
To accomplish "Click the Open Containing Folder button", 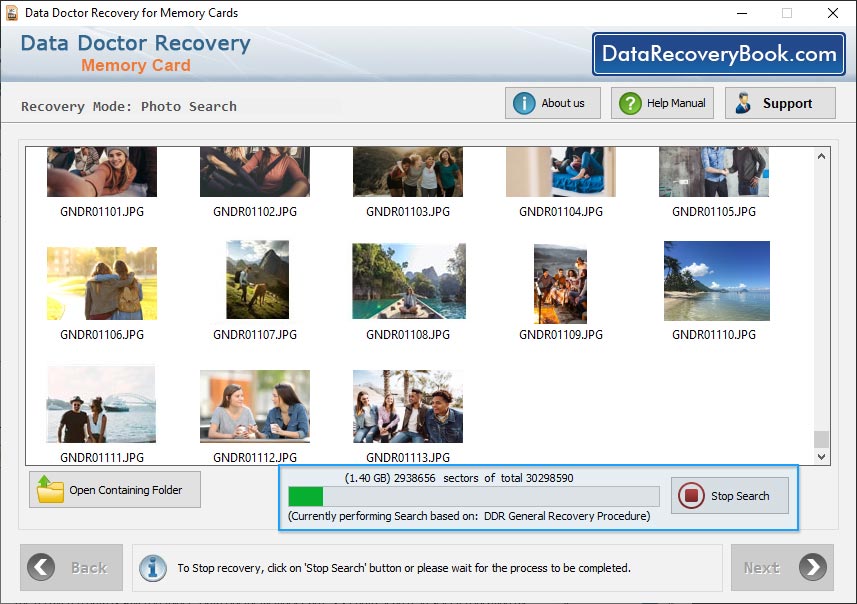I will tap(114, 489).
